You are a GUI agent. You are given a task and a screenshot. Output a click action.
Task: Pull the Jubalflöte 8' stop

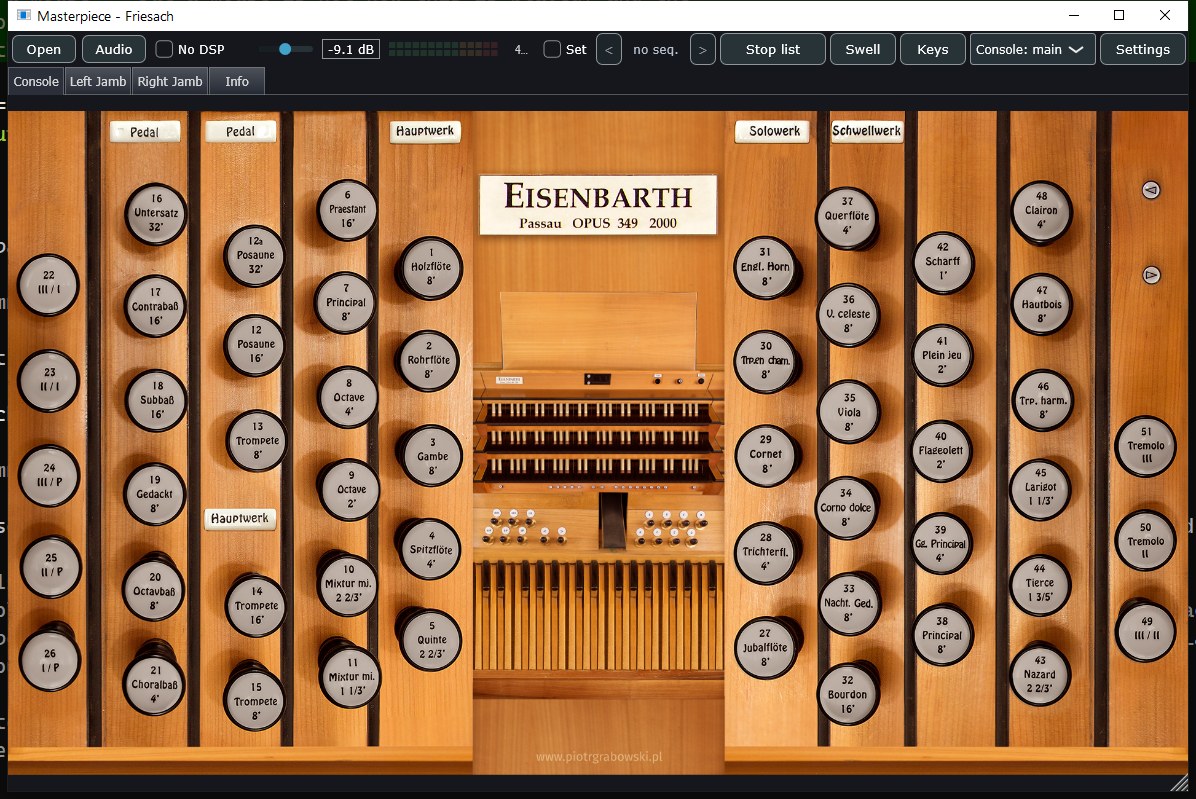pos(765,647)
